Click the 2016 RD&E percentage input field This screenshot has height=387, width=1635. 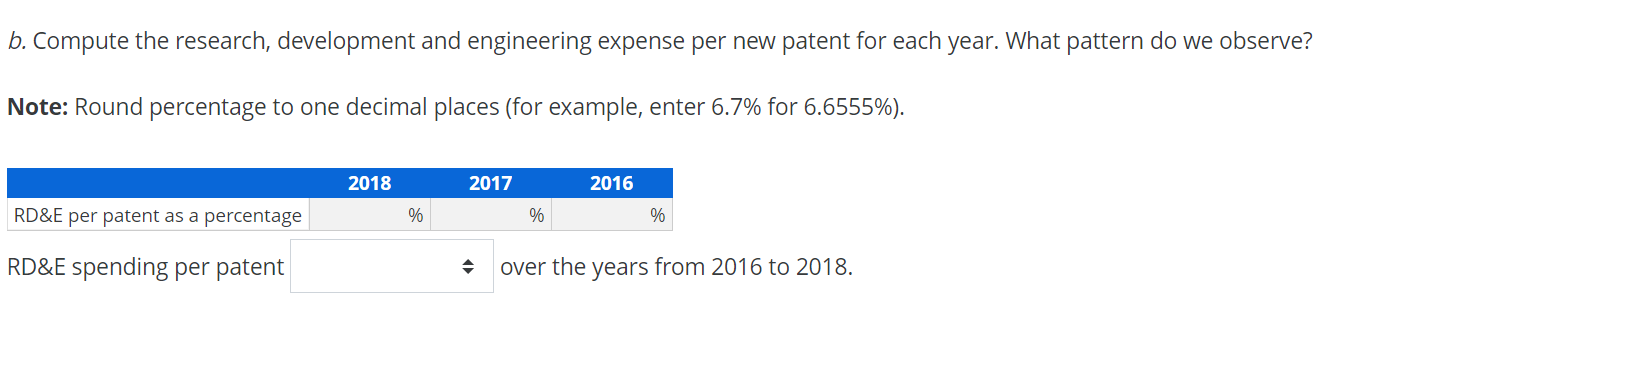tap(600, 215)
